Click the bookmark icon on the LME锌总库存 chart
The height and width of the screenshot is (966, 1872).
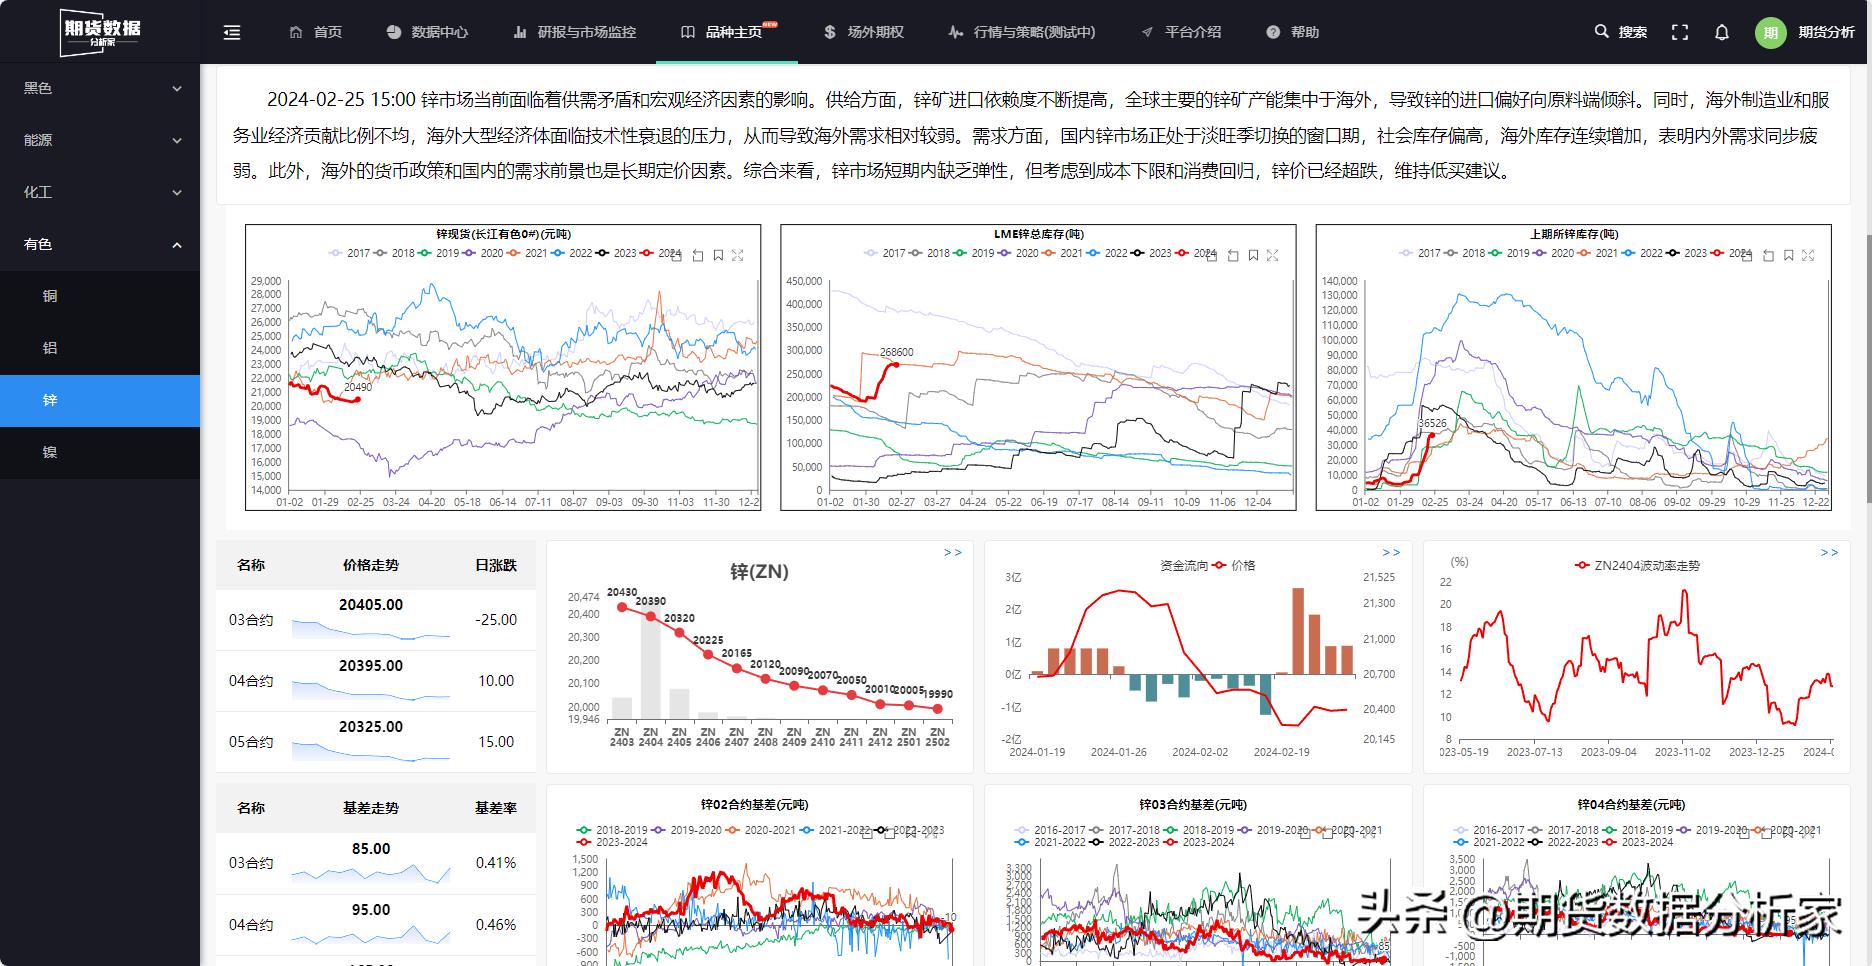(1253, 255)
